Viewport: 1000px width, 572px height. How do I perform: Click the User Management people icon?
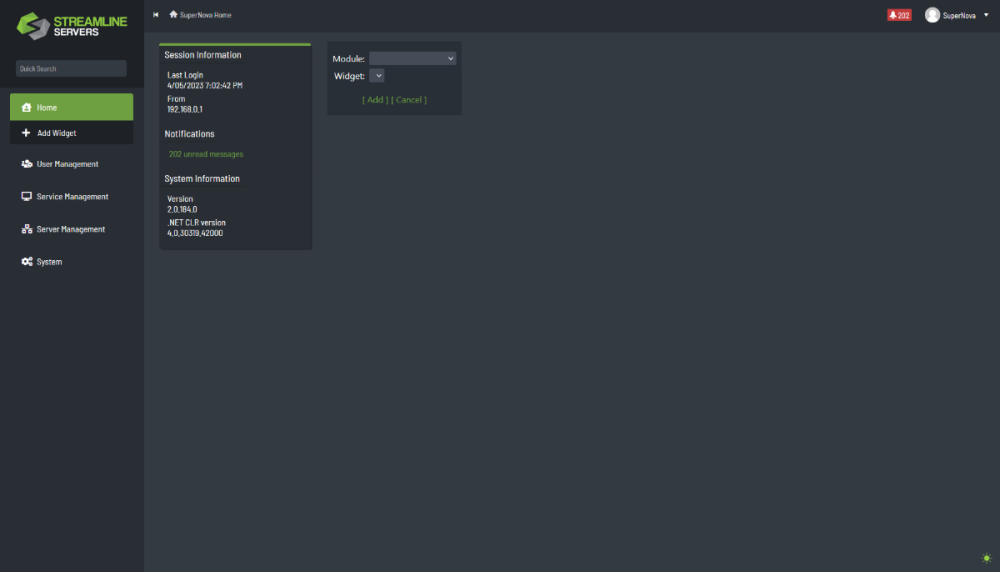[x=27, y=164]
